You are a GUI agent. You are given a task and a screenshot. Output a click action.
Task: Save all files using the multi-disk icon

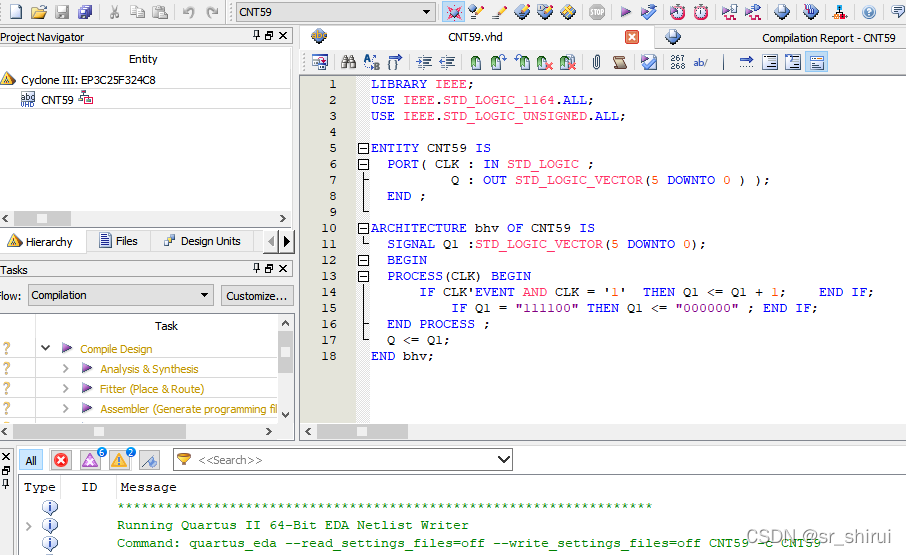(86, 12)
